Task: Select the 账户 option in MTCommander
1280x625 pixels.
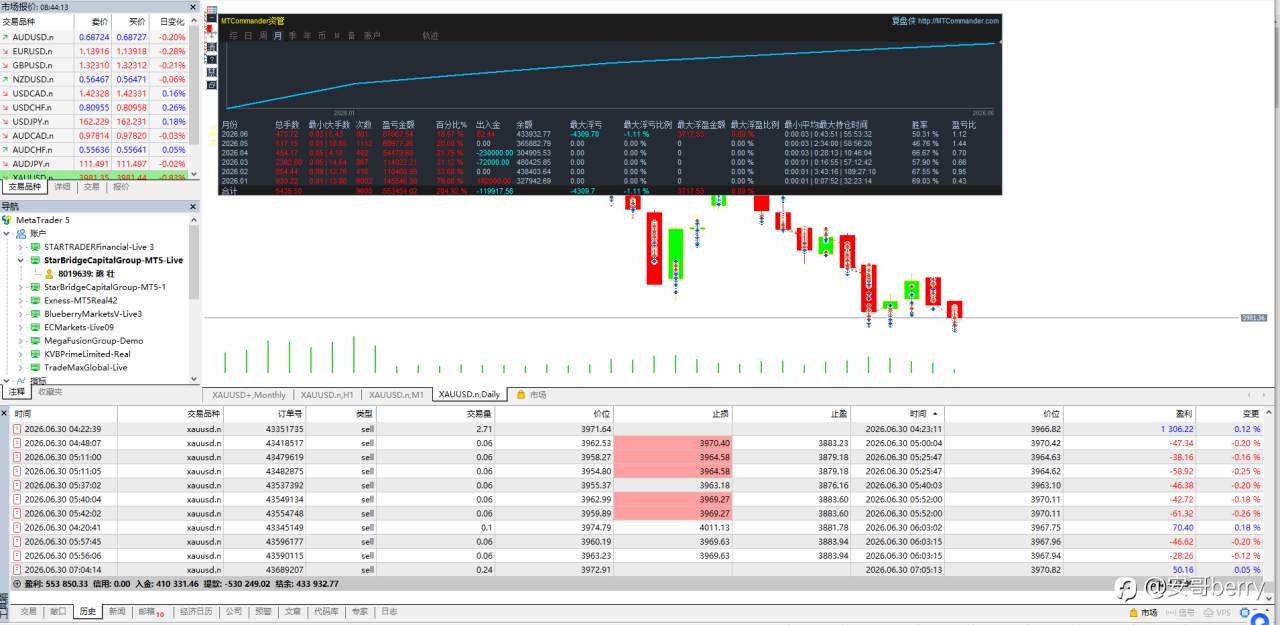Action: (x=372, y=35)
